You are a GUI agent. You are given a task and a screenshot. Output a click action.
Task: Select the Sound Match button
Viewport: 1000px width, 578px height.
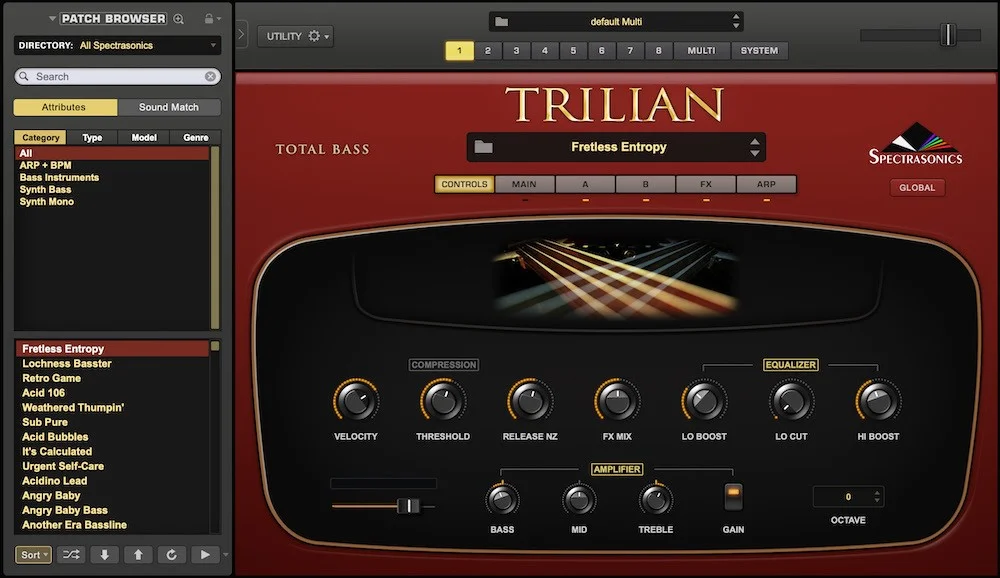[169, 107]
